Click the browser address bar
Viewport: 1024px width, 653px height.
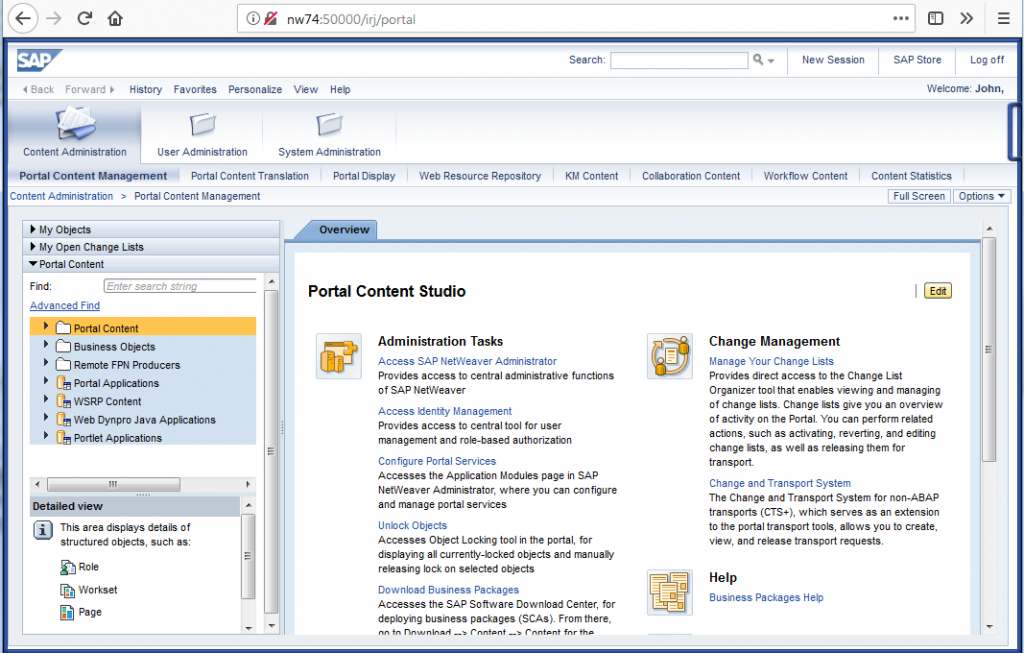point(578,19)
